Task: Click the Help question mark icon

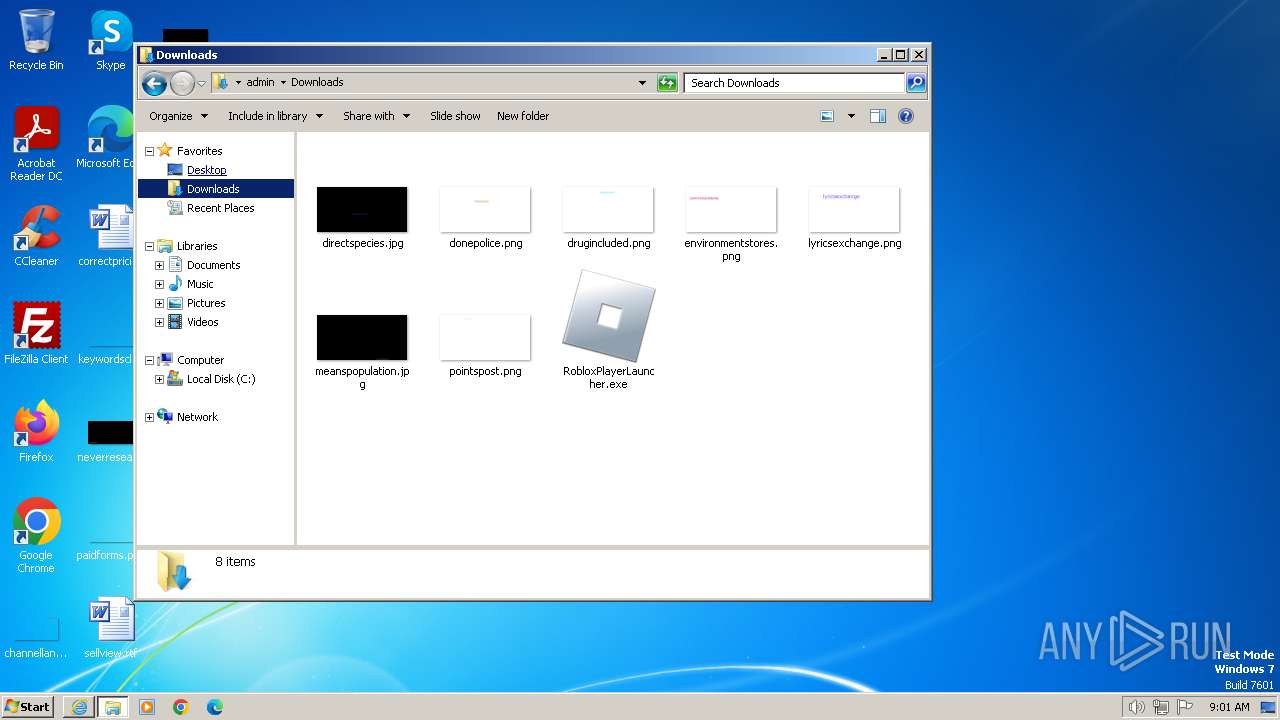Action: point(905,116)
